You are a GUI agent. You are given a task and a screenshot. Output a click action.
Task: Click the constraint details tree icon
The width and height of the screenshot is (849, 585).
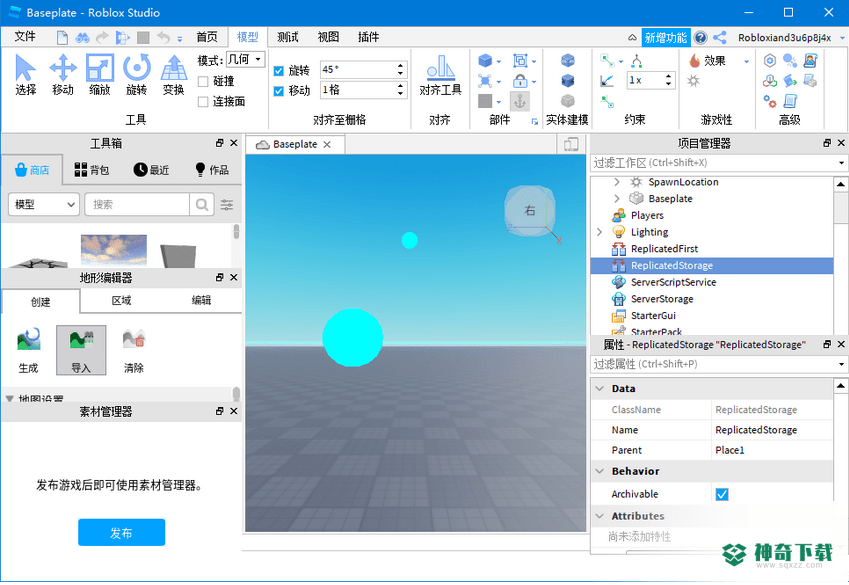tap(637, 61)
